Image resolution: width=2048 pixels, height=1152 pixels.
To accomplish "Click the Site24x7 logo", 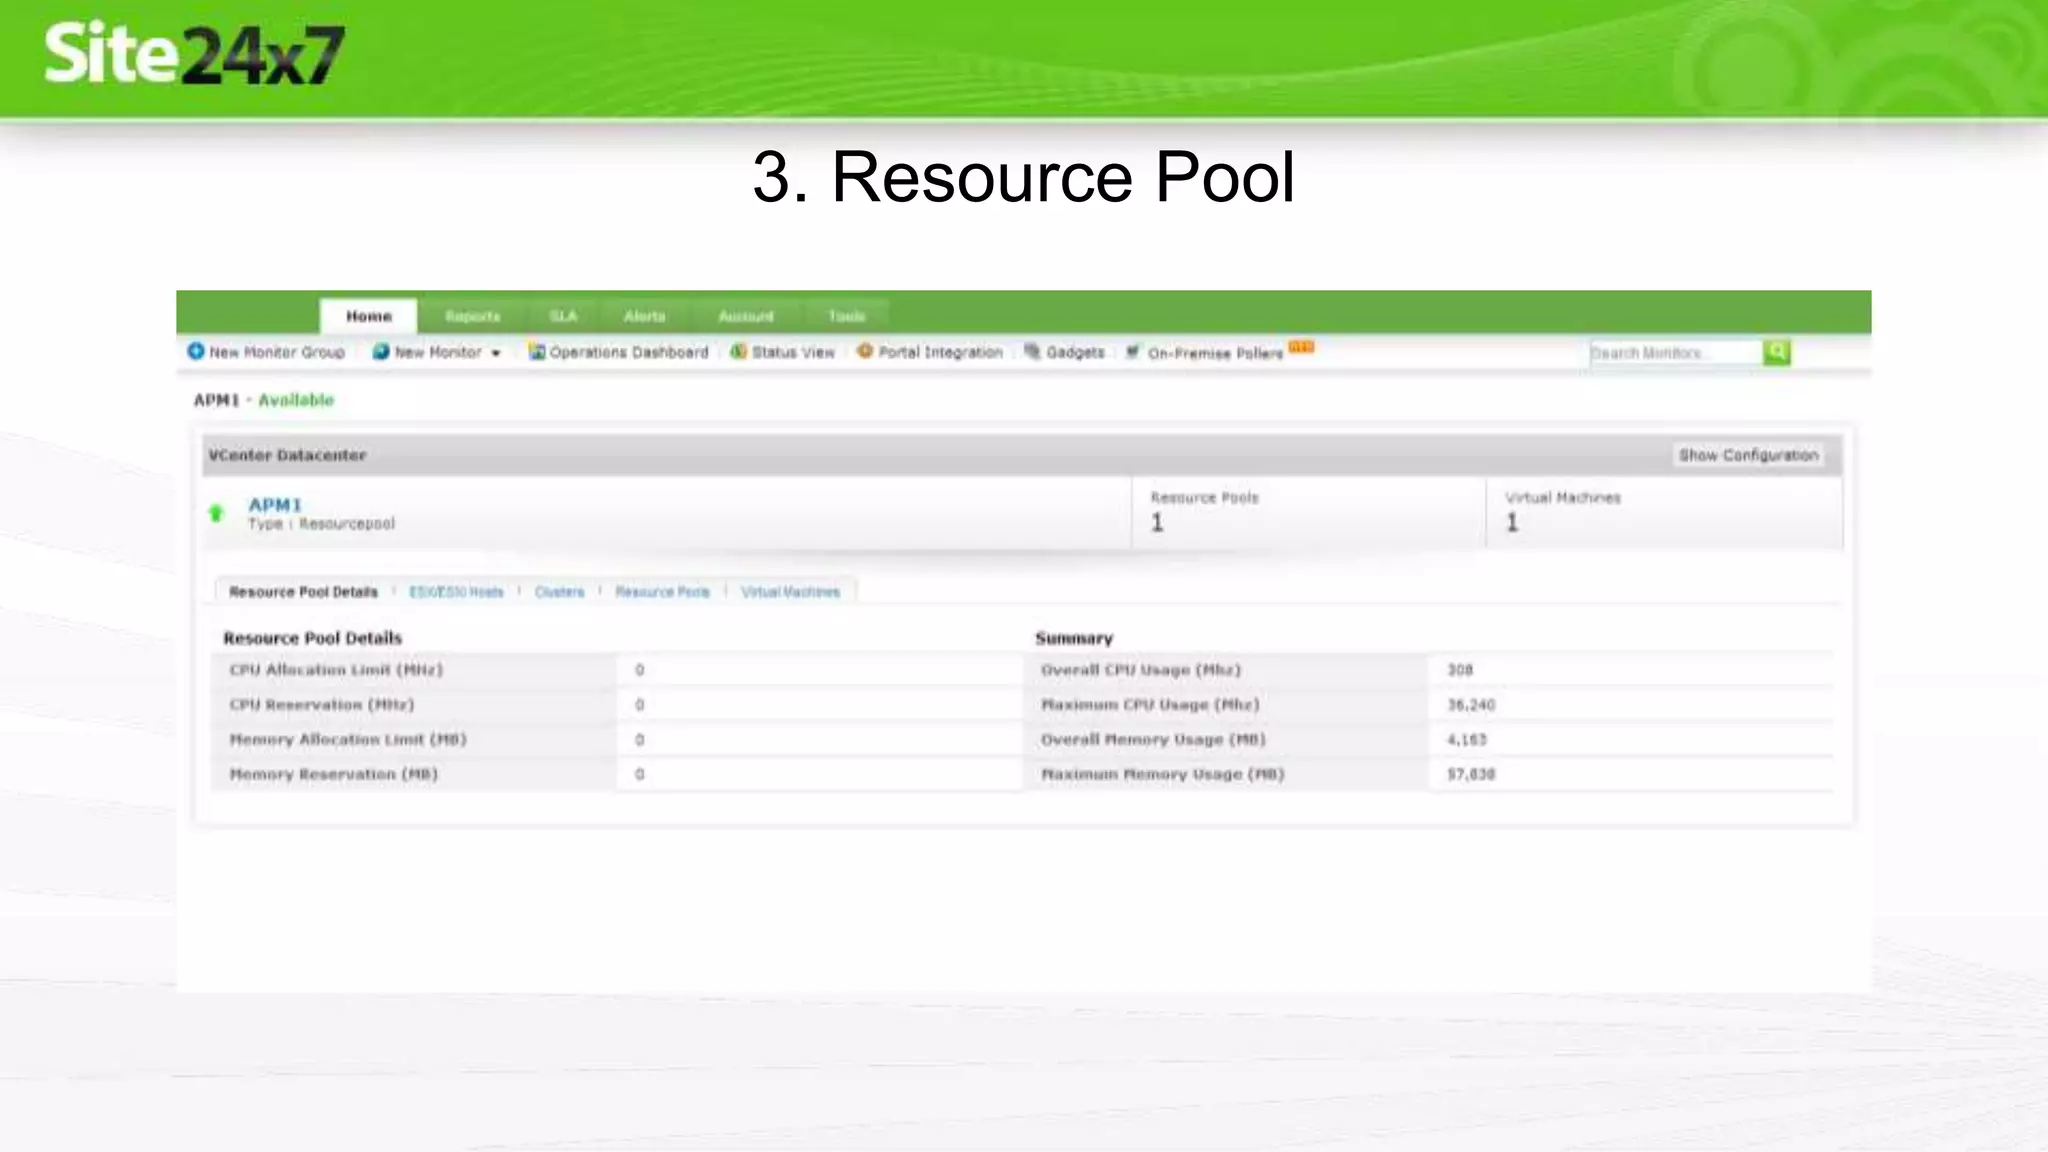I will click(195, 54).
